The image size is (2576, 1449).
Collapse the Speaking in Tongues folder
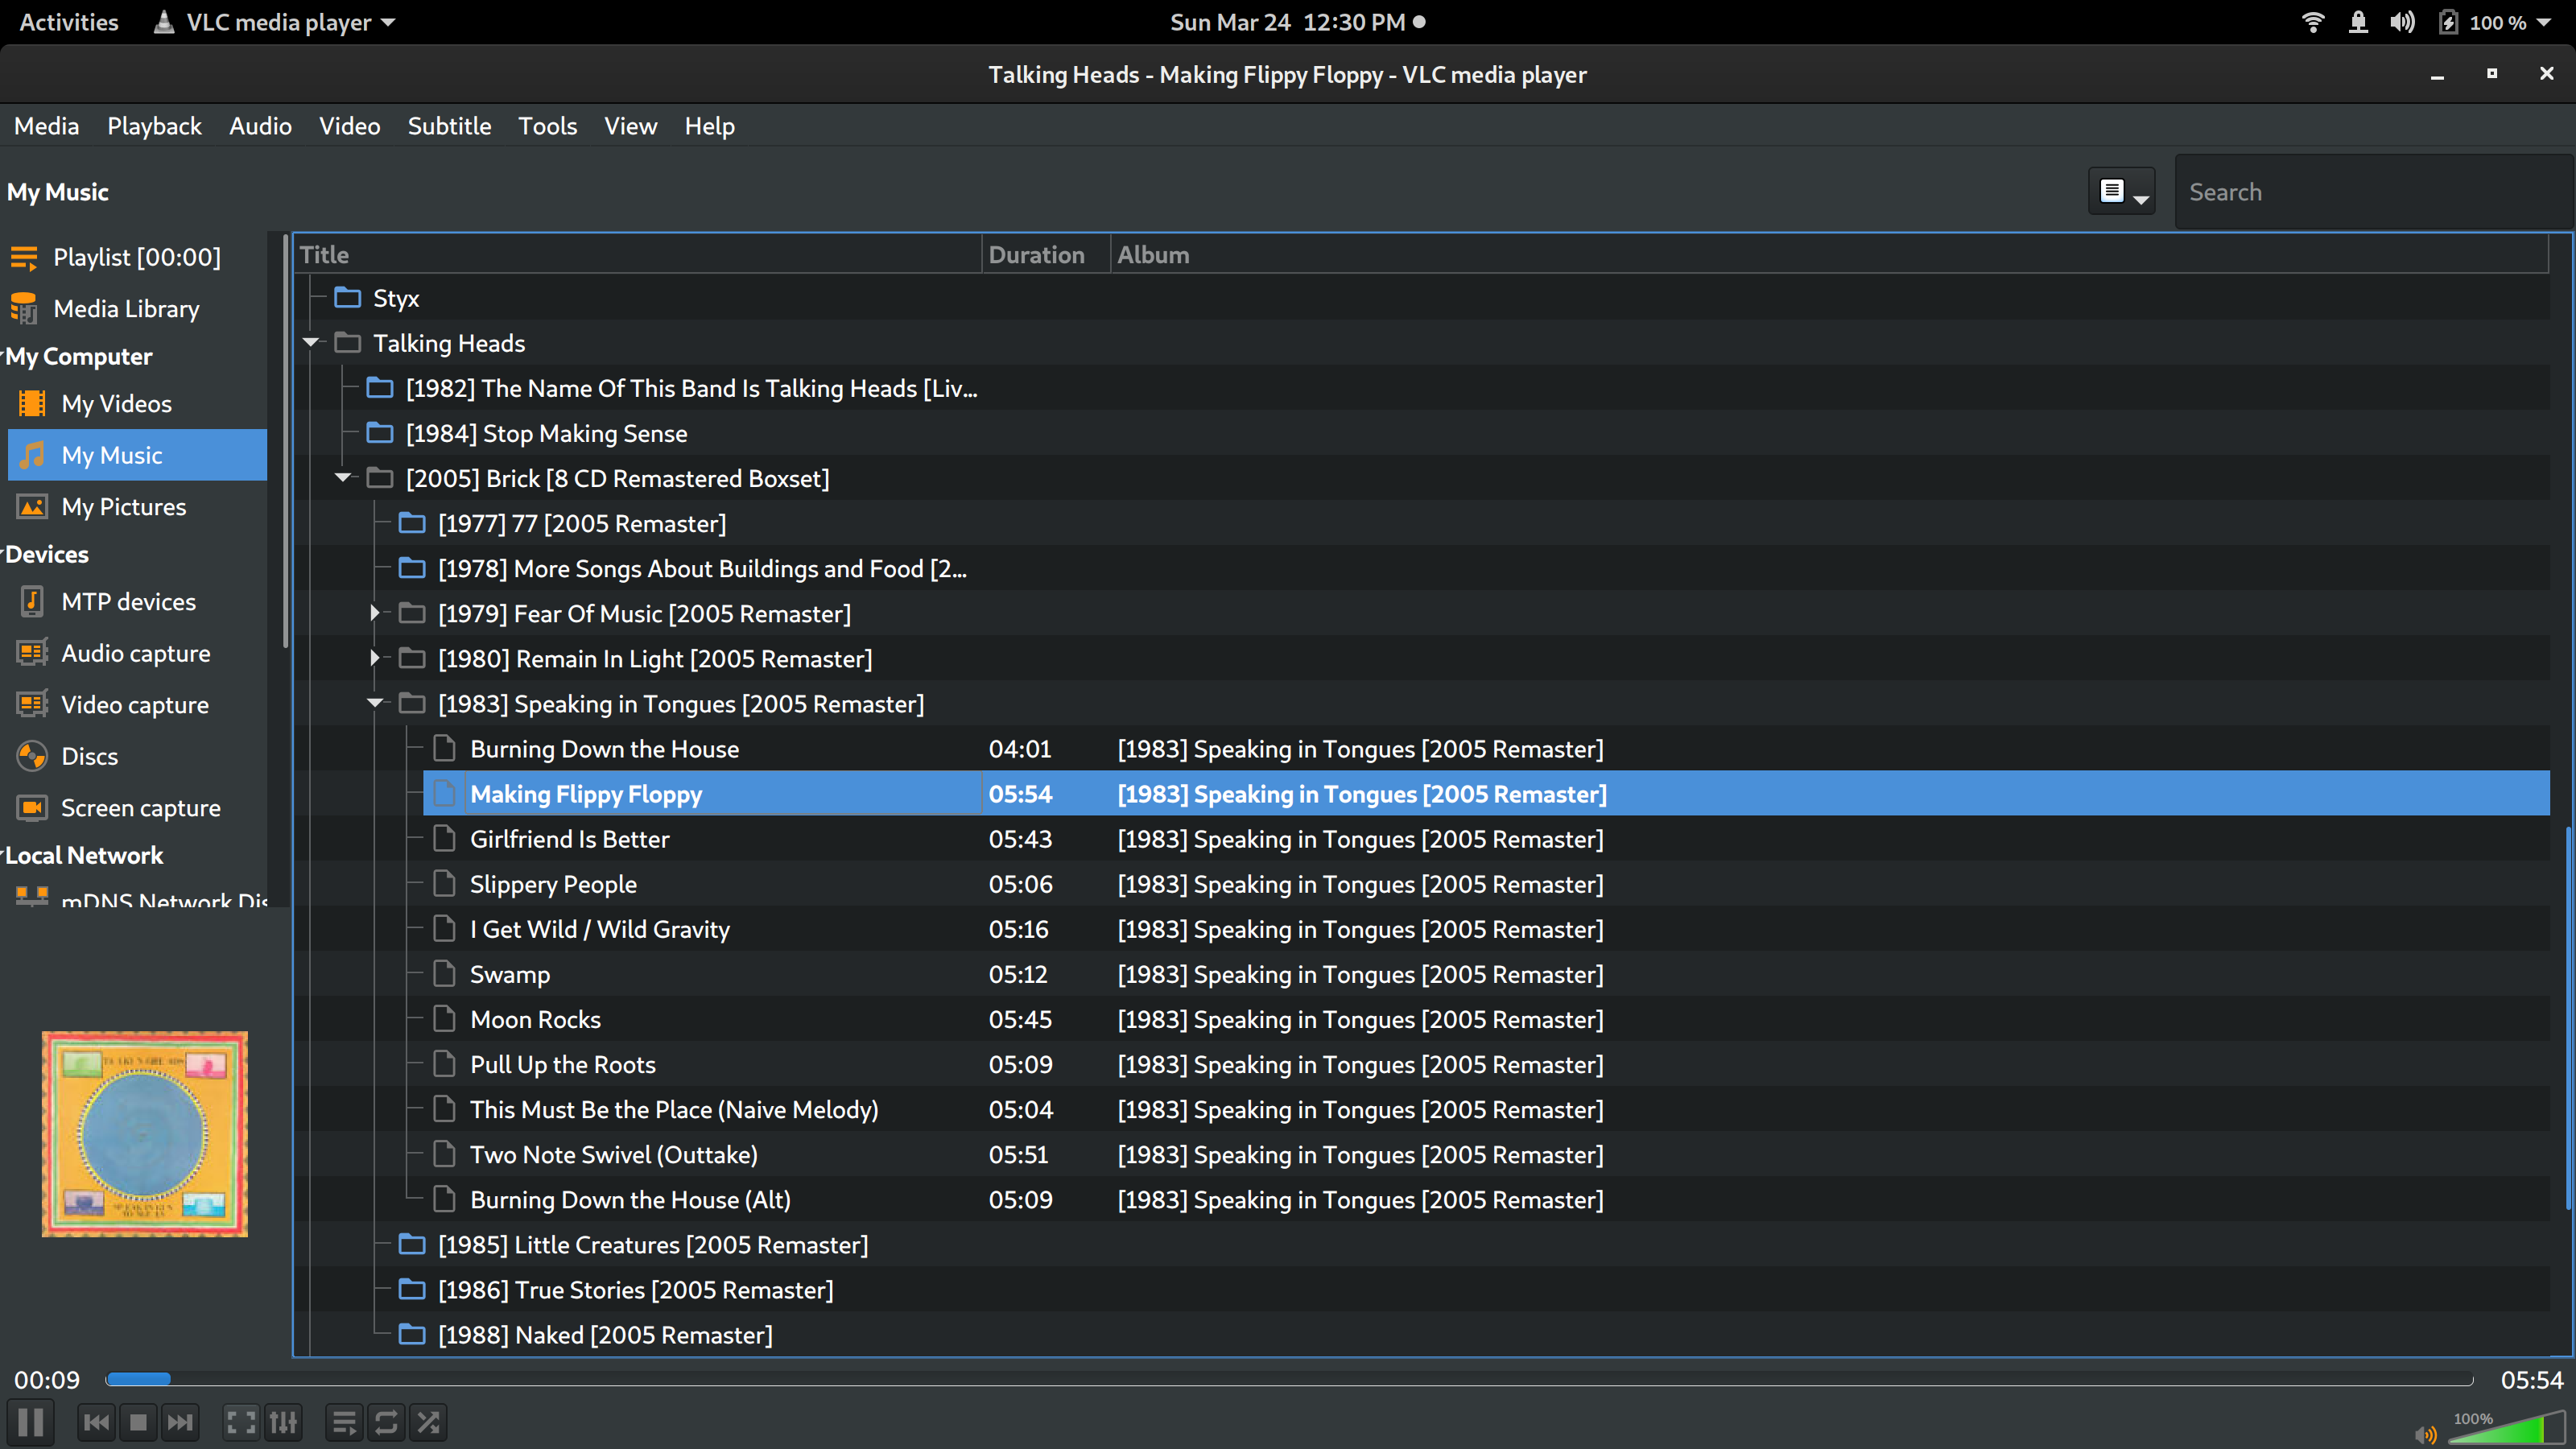click(375, 703)
